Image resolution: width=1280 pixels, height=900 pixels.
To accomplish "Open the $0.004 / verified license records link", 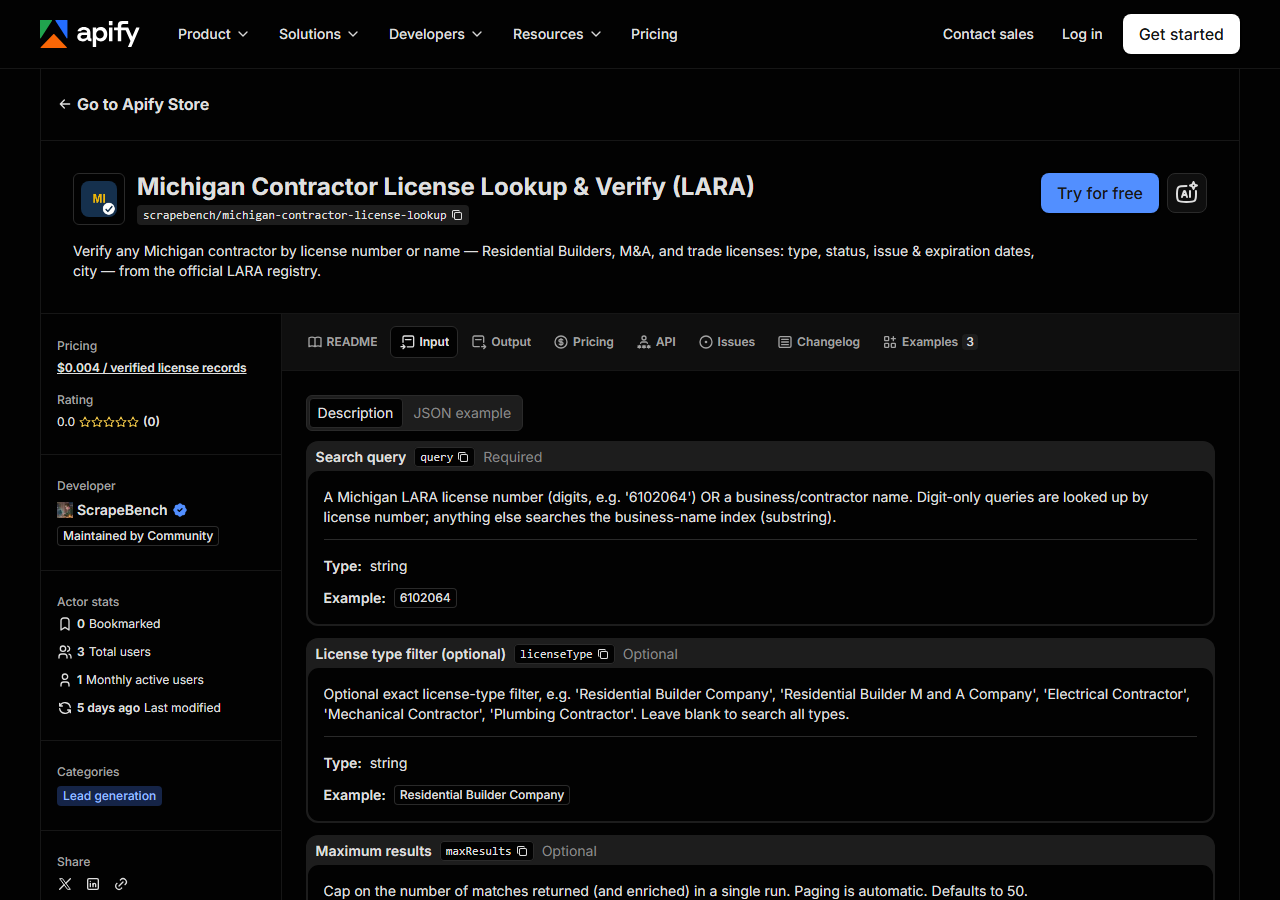I will 152,368.
